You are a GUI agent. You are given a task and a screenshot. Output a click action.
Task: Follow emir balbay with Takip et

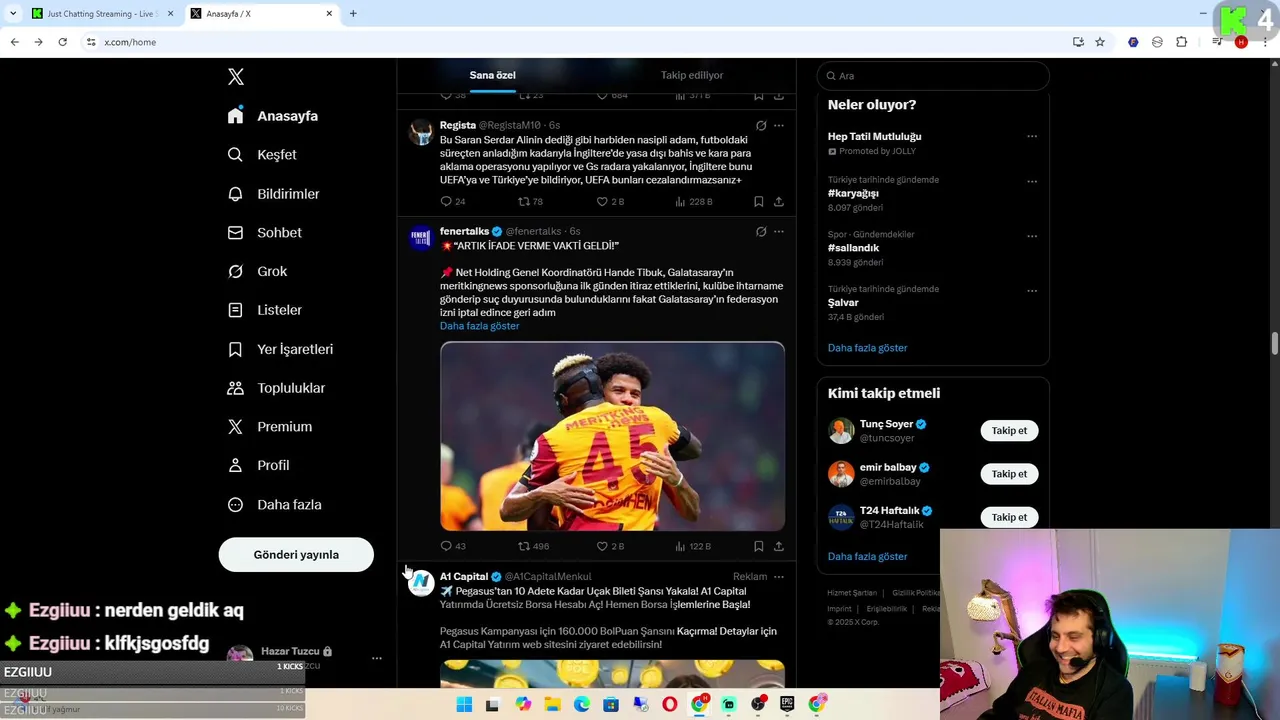coord(1009,474)
